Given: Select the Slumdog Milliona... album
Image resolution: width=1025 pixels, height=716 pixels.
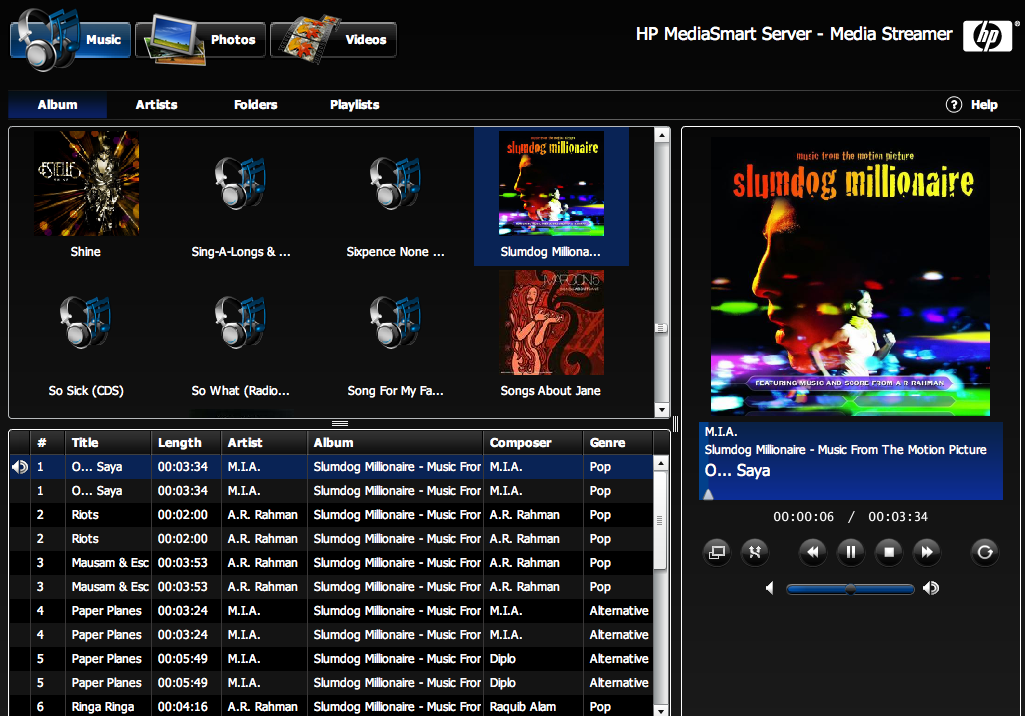Looking at the screenshot, I should coord(551,196).
